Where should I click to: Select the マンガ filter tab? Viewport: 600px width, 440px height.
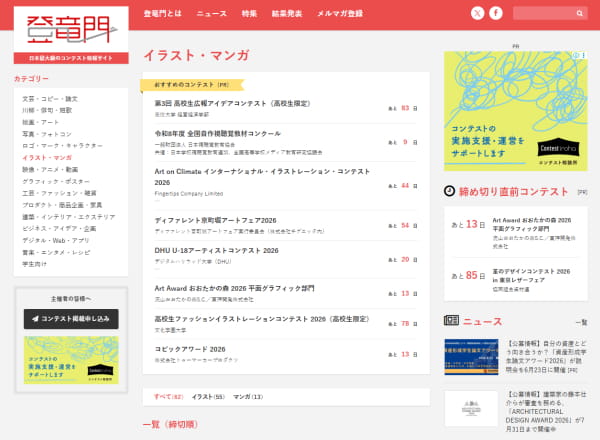pos(248,397)
